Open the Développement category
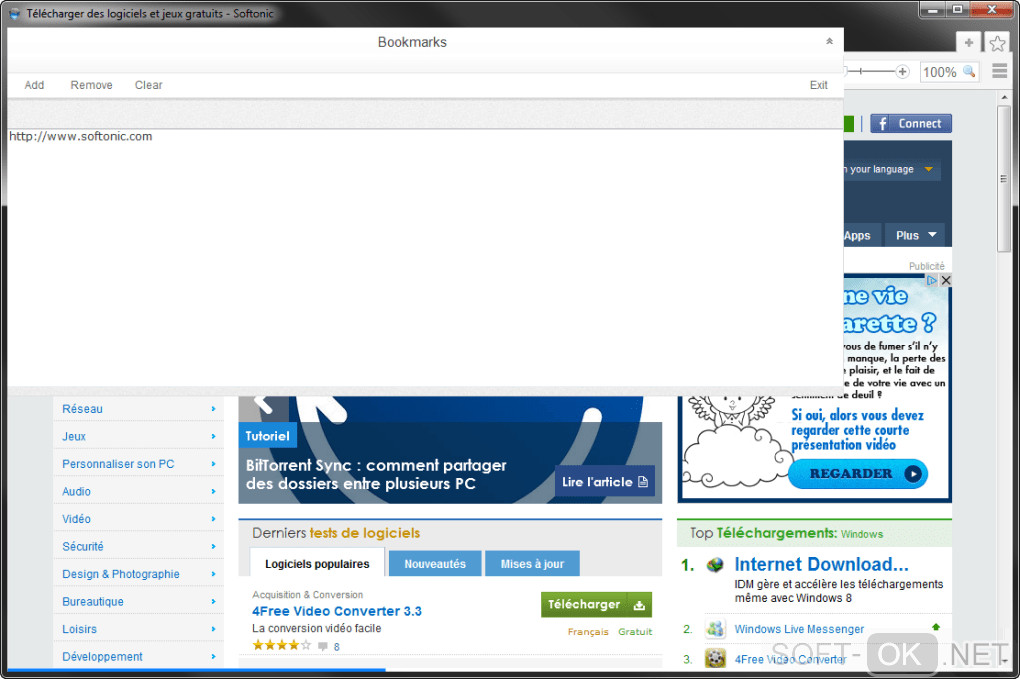 tap(139, 657)
